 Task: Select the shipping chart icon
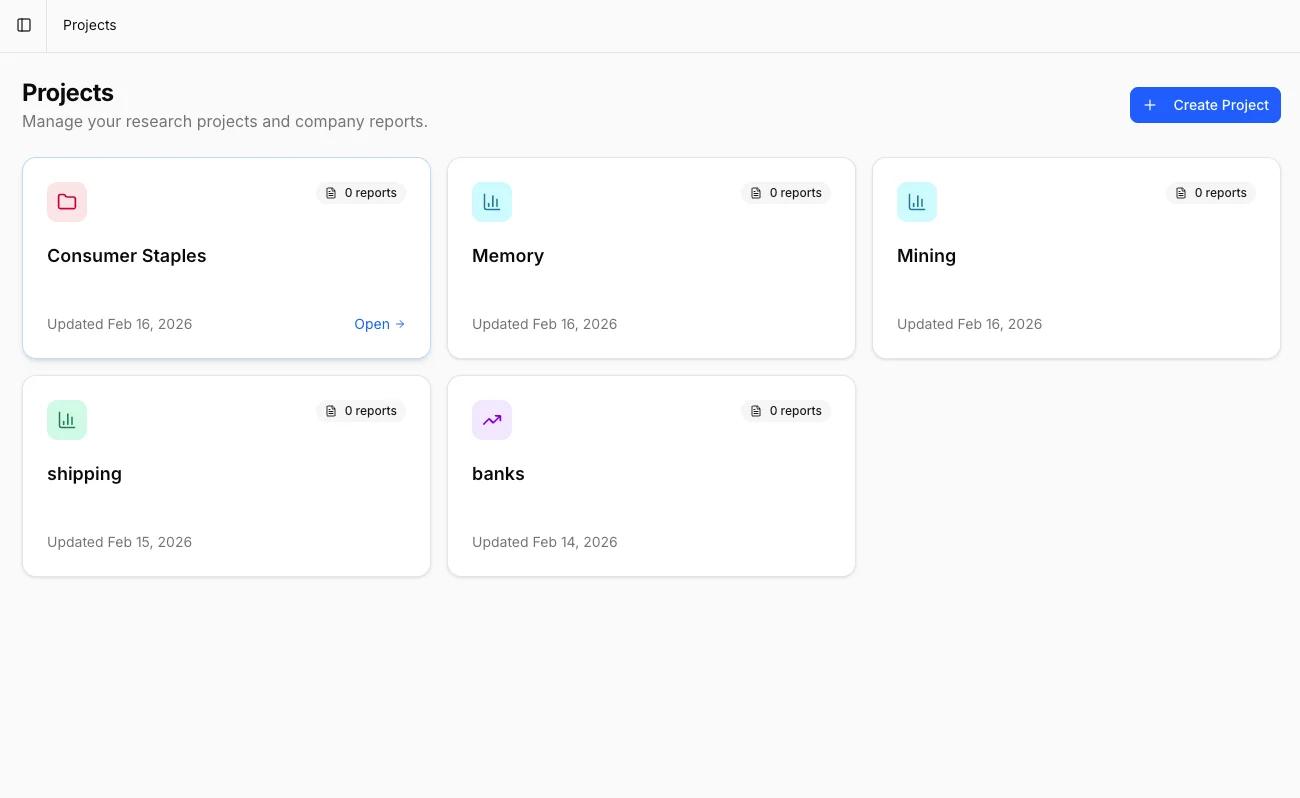66,419
